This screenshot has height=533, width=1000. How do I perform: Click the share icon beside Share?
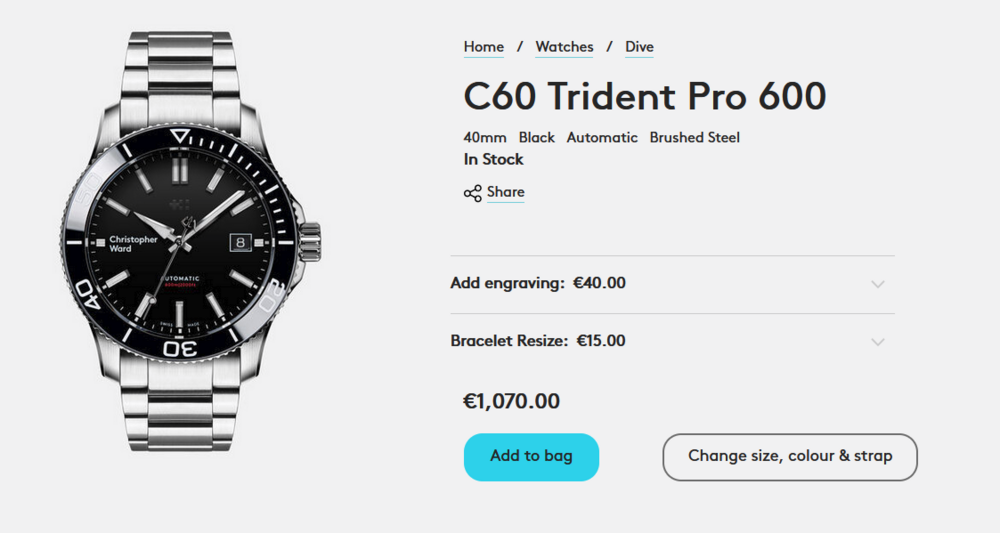click(x=473, y=193)
